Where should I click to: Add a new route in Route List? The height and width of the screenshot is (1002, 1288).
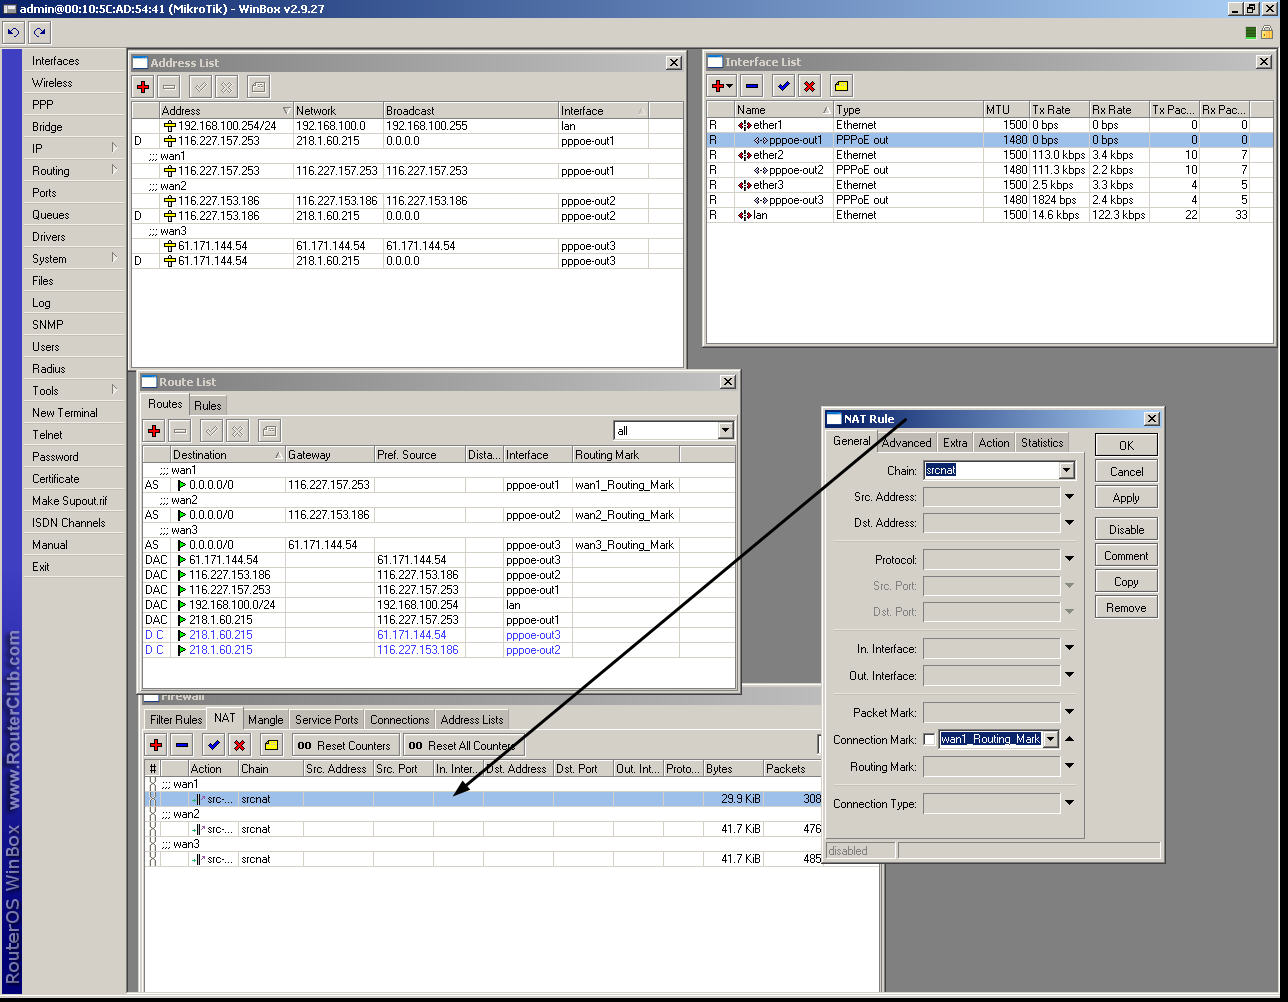154,431
